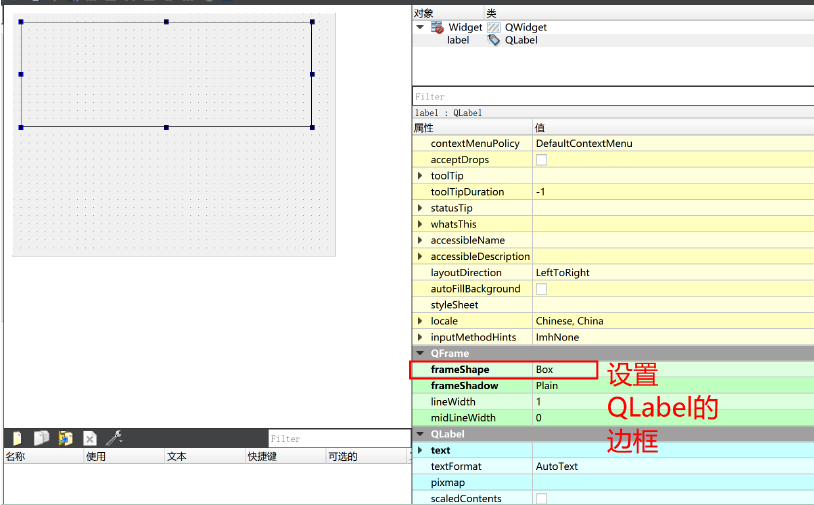Expand the inputMethodHints property

point(420,337)
